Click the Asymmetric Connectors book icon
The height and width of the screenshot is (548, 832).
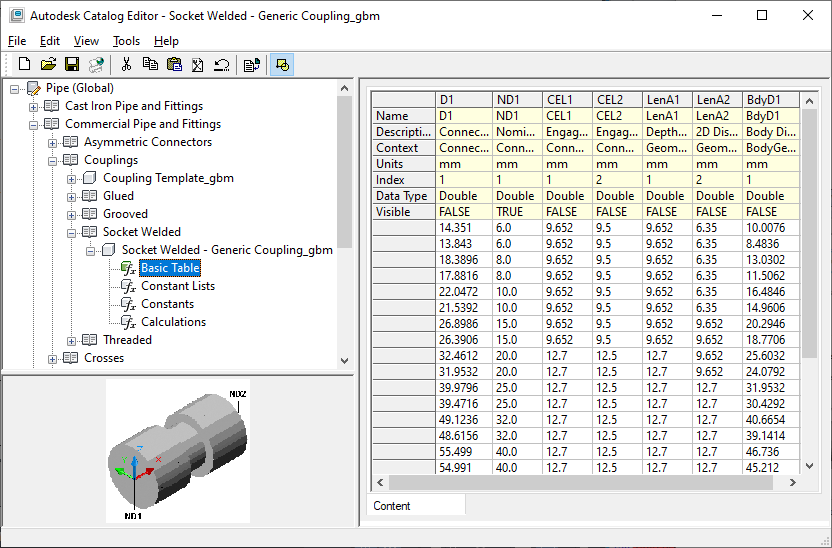[71, 142]
